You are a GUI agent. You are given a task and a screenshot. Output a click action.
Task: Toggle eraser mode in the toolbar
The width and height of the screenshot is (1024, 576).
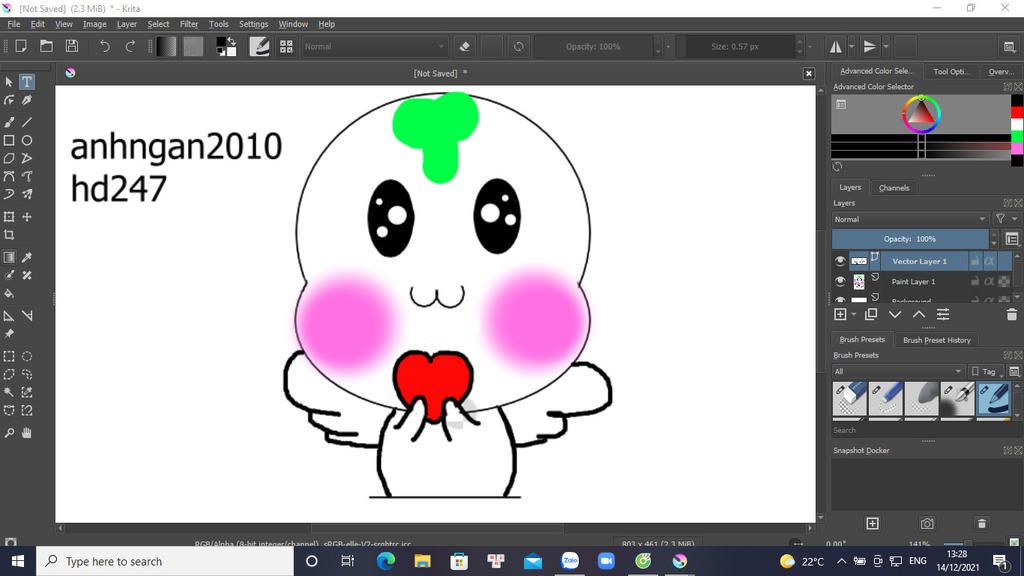coord(464,46)
